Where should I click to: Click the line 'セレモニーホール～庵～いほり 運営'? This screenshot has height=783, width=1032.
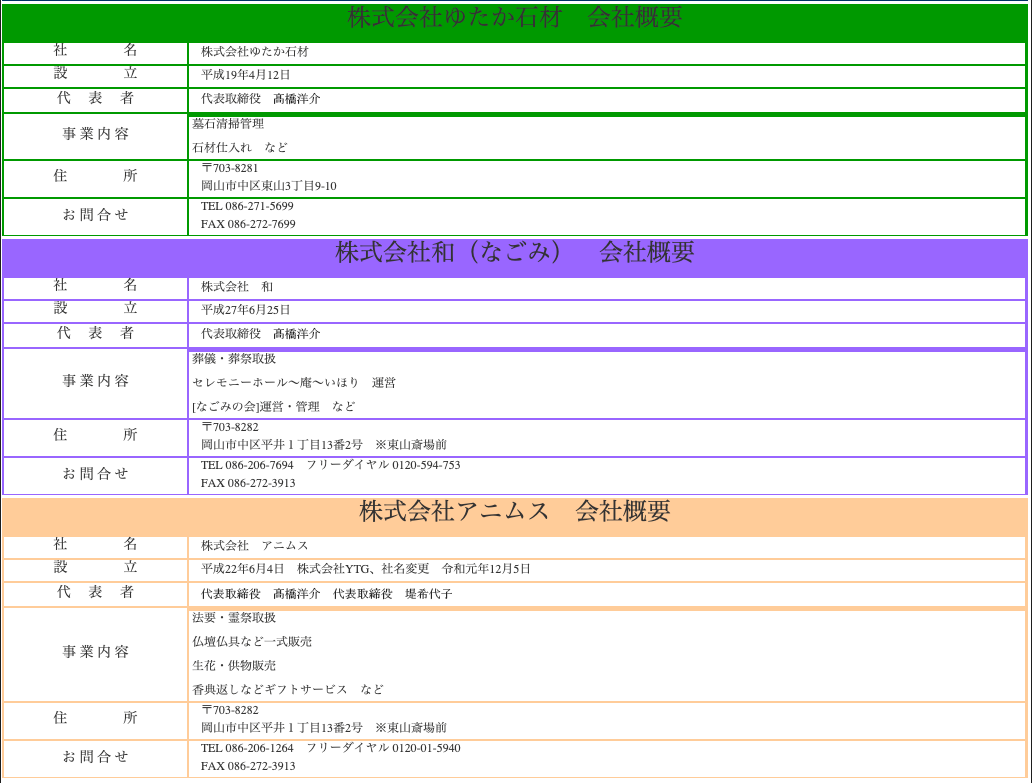click(294, 383)
